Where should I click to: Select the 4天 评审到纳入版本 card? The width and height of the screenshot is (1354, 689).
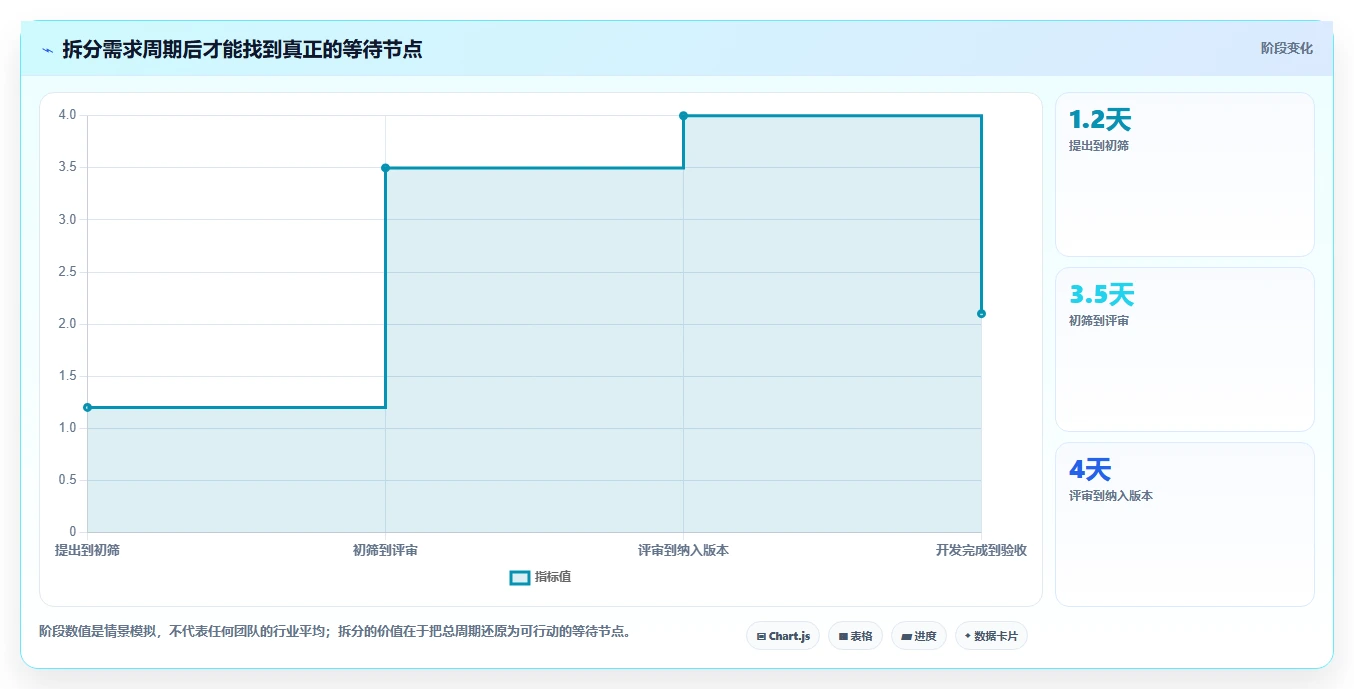pos(1184,525)
